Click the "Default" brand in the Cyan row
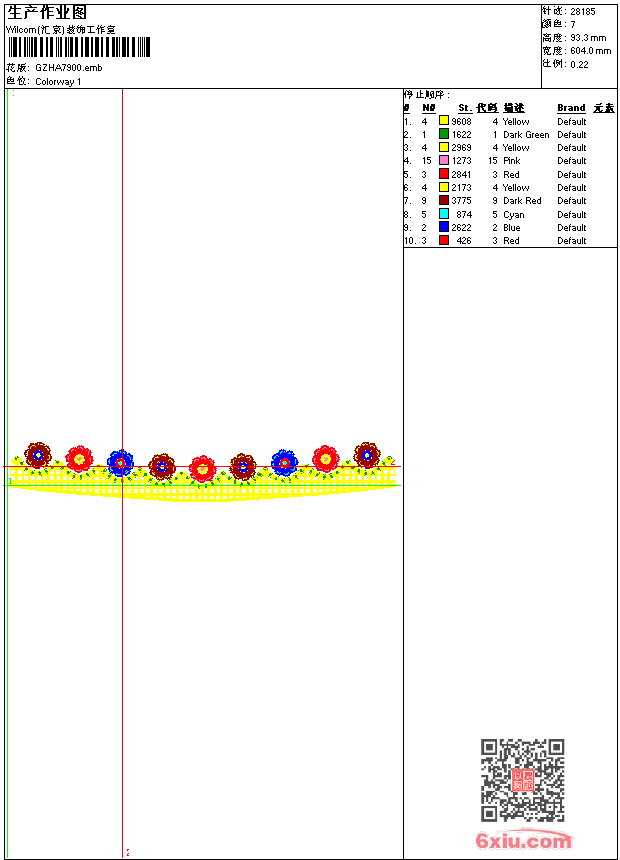This screenshot has height=860, width=620. tap(571, 214)
